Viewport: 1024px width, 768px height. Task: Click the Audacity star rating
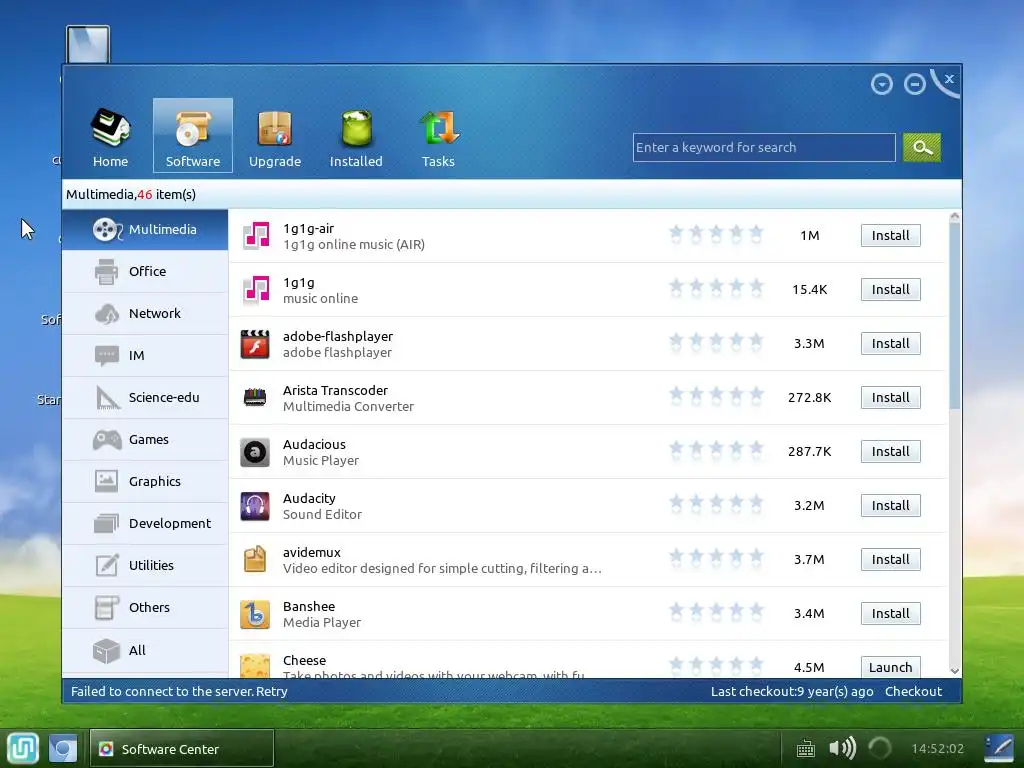(716, 504)
